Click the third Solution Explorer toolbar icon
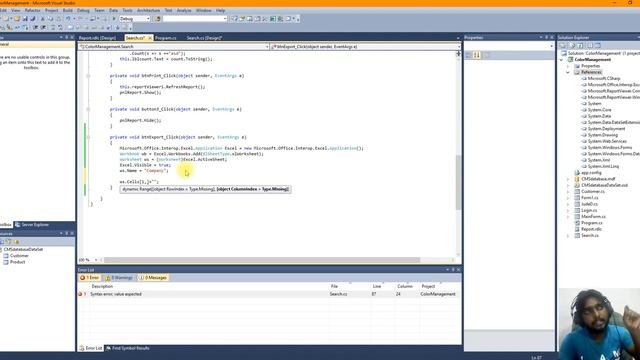640x360 pixels. click(580, 46)
